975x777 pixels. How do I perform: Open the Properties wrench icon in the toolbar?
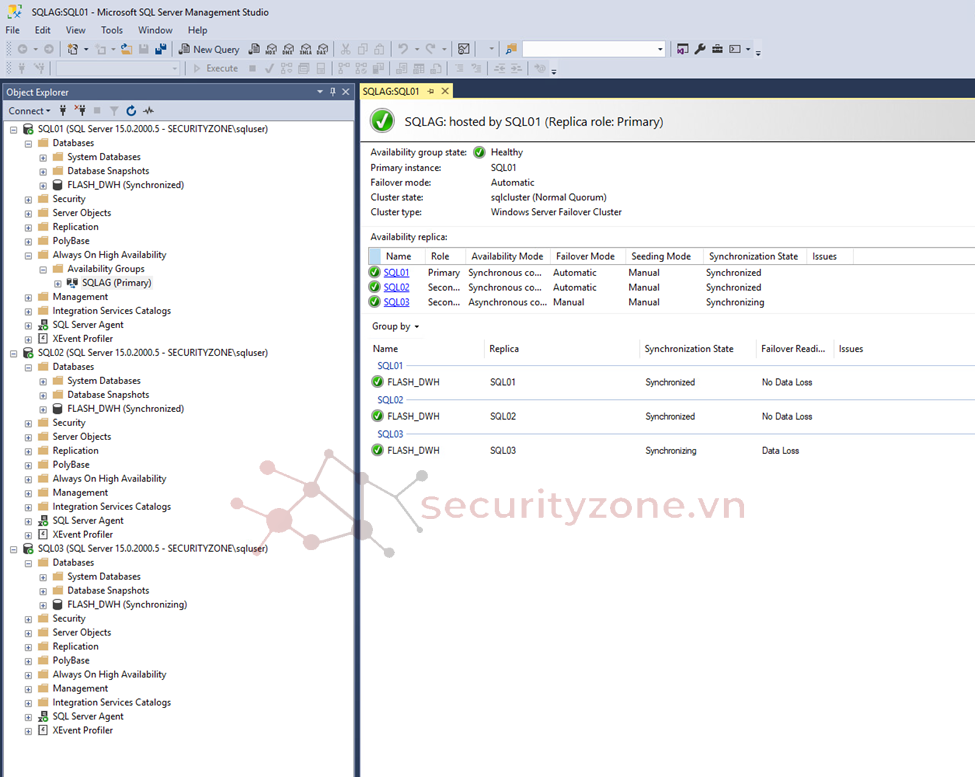click(x=700, y=49)
